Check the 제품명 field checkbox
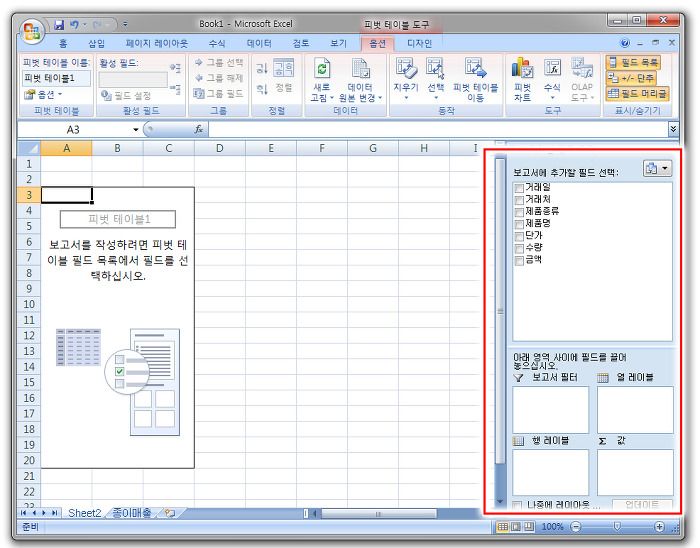 [519, 224]
